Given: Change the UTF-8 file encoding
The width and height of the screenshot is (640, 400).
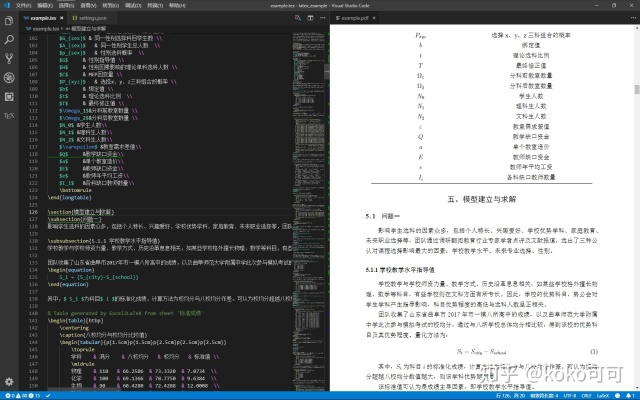Looking at the screenshot, I should (x=570, y=396).
